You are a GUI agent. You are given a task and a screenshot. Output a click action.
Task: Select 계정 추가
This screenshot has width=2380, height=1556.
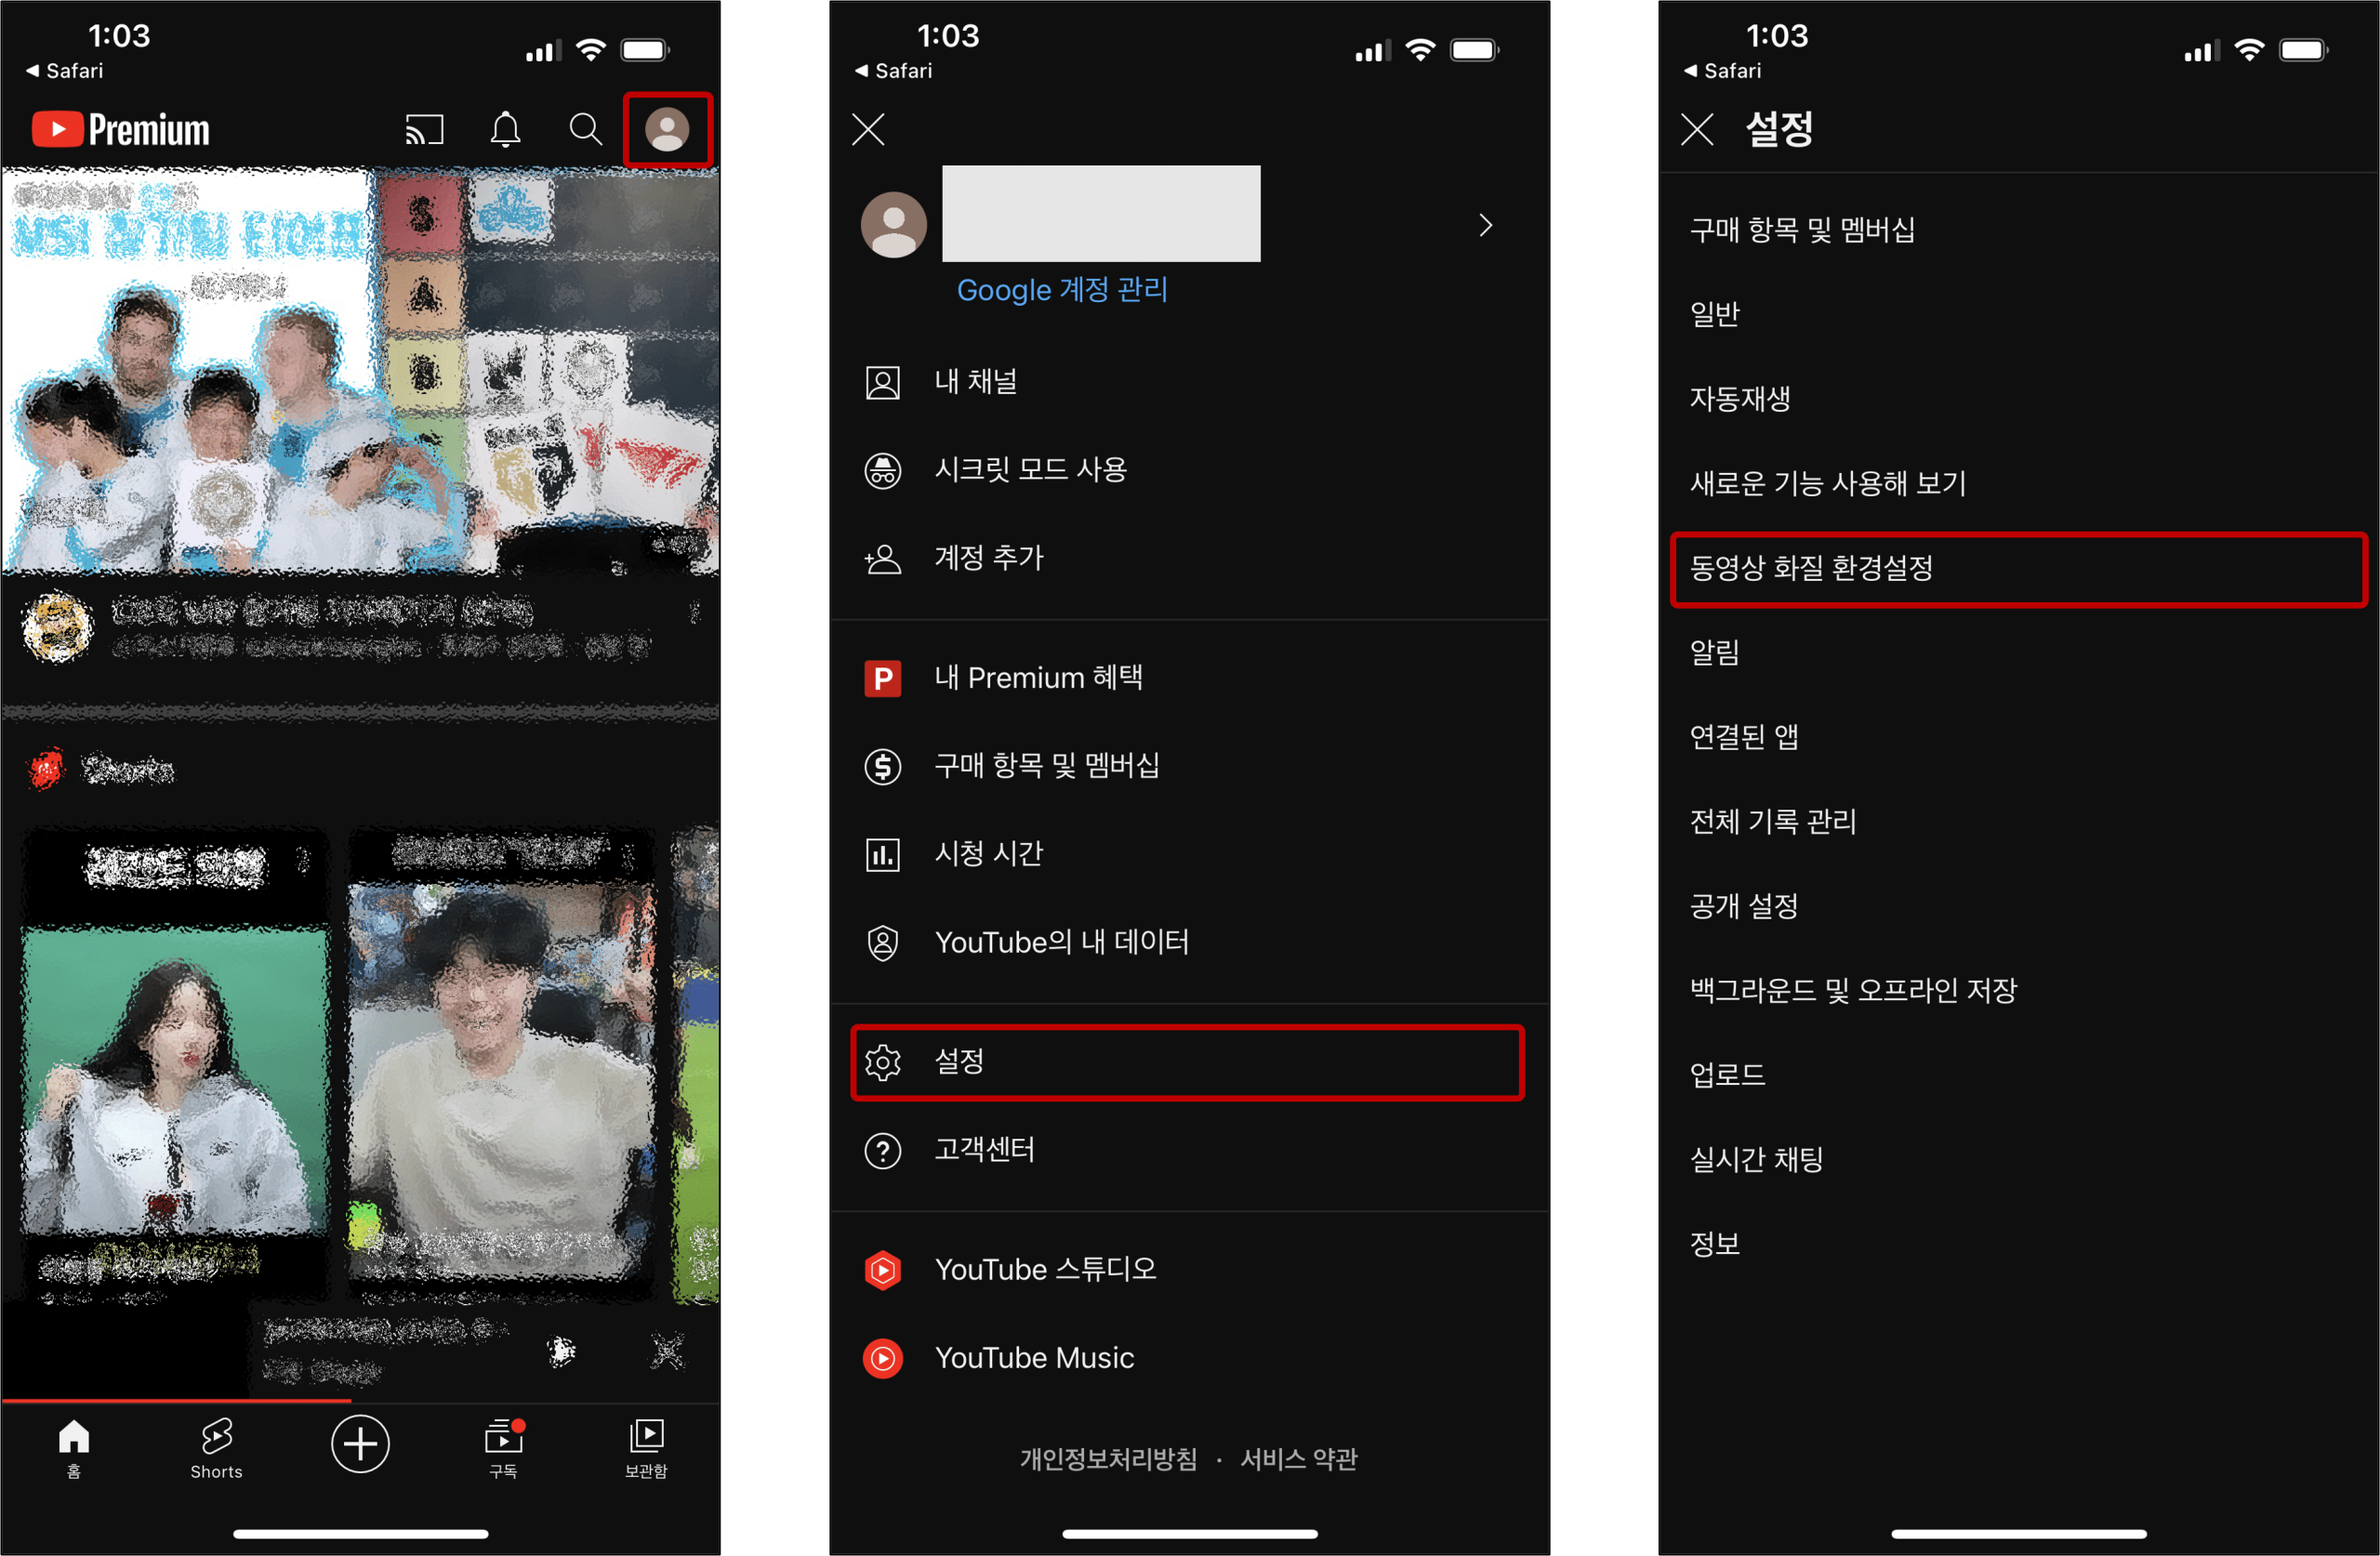click(1189, 558)
